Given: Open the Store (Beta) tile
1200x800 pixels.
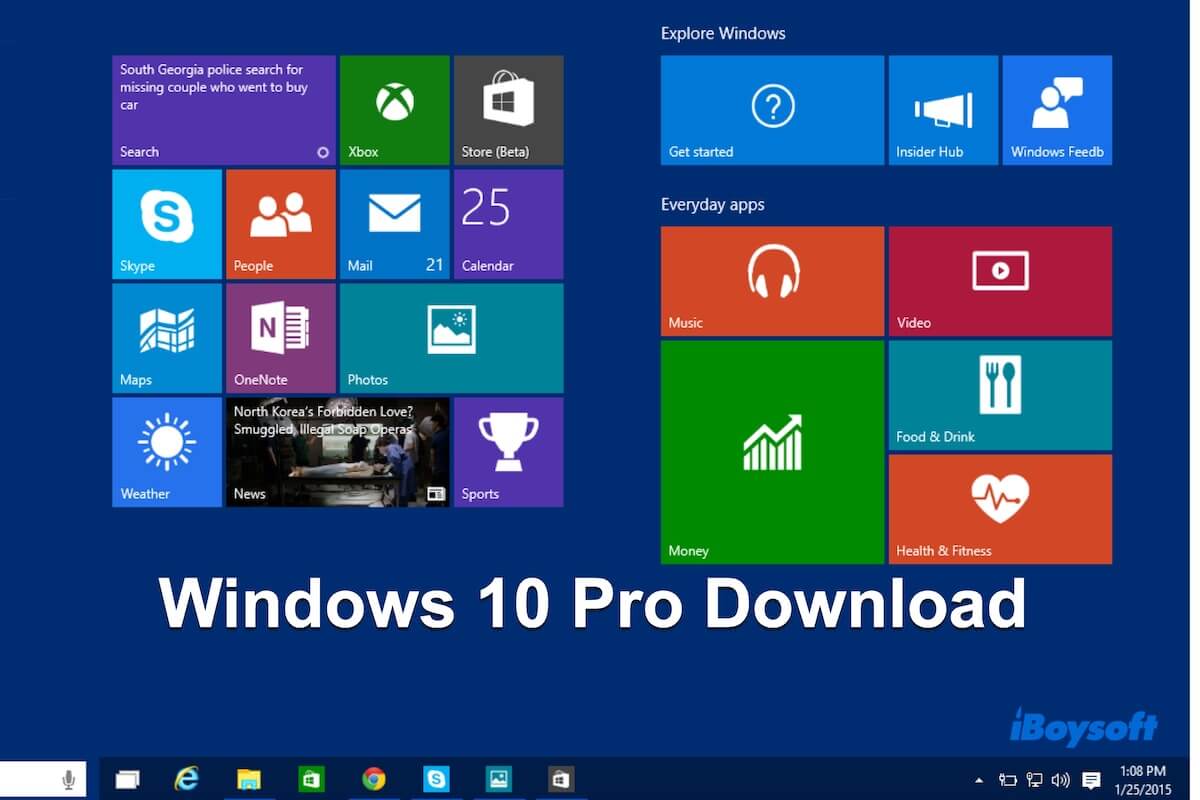Looking at the screenshot, I should [508, 110].
